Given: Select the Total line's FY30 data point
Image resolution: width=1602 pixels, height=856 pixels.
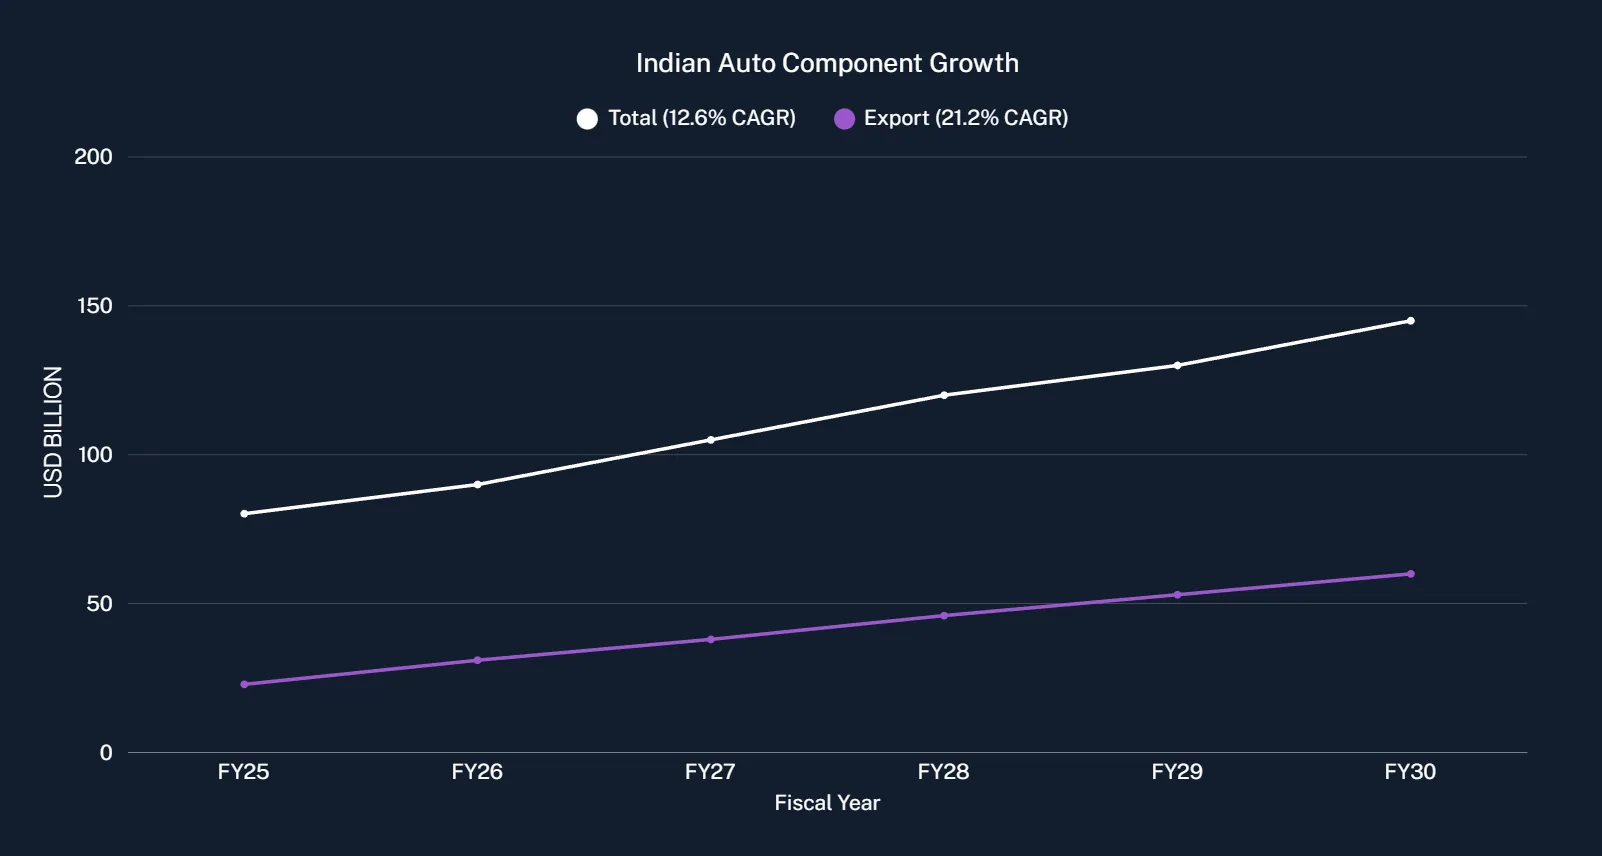Looking at the screenshot, I should pyautogui.click(x=1411, y=321).
